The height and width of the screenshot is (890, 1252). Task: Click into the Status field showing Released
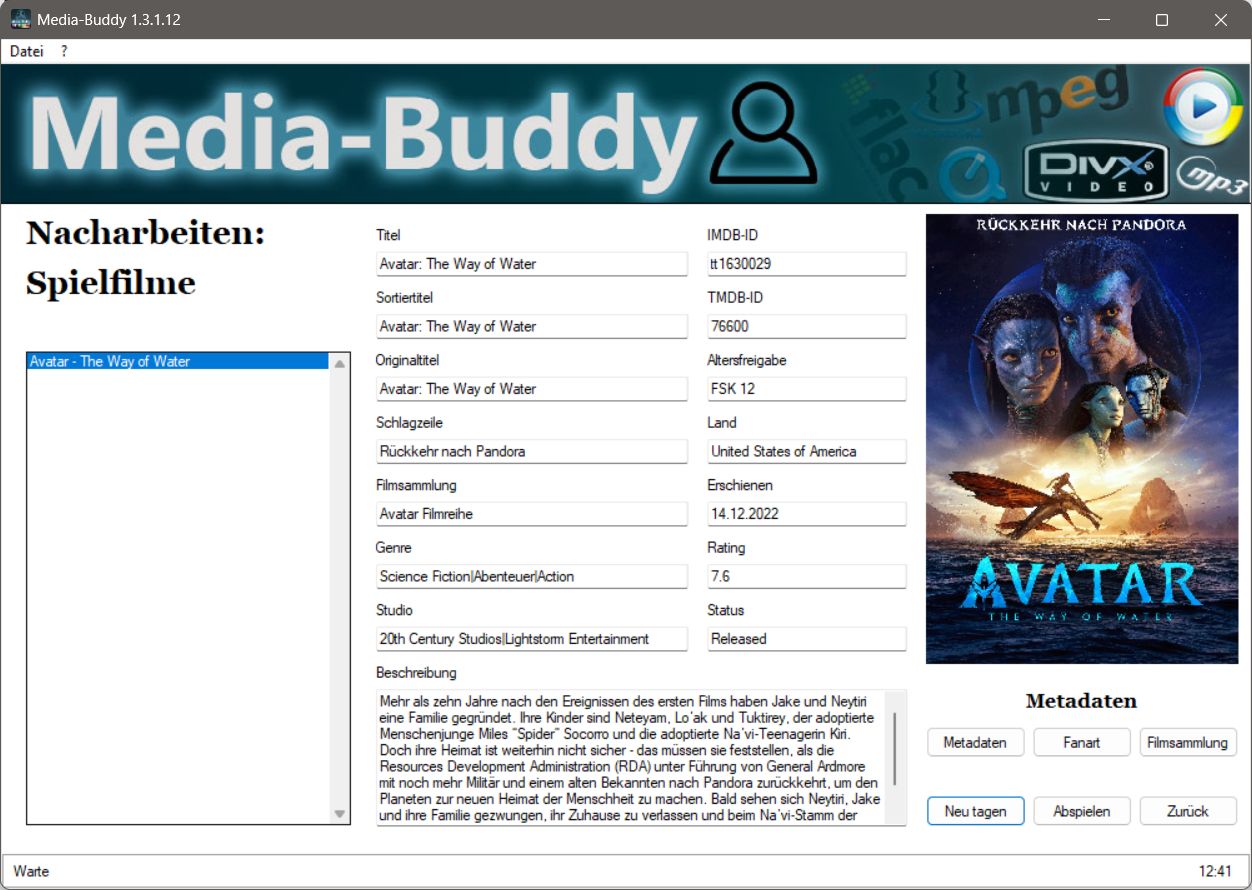(807, 639)
